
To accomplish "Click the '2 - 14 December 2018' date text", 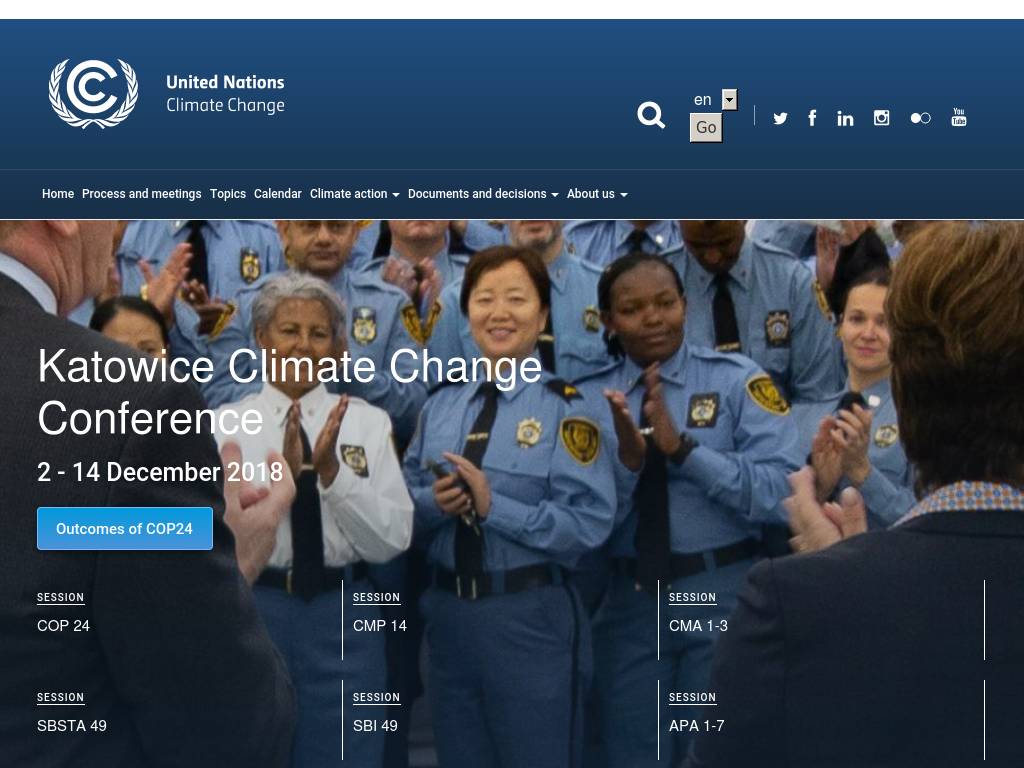I will (160, 472).
